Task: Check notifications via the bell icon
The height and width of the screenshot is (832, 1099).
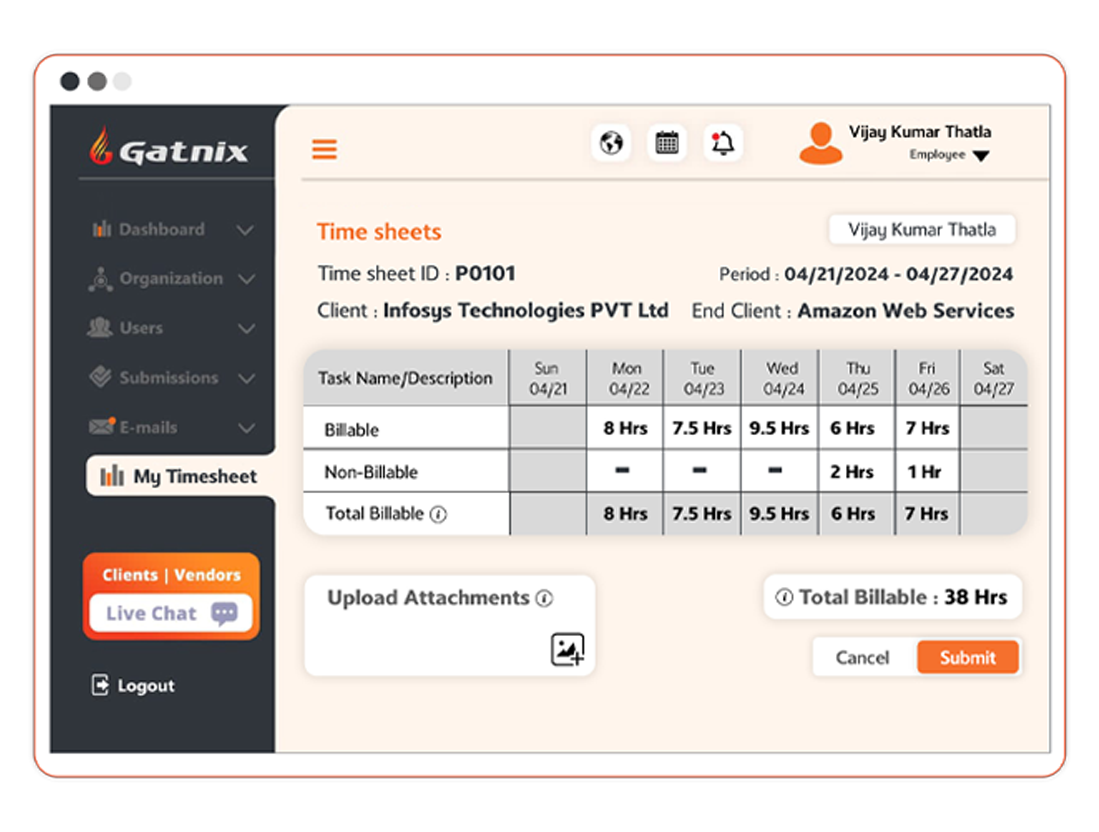Action: pos(723,142)
